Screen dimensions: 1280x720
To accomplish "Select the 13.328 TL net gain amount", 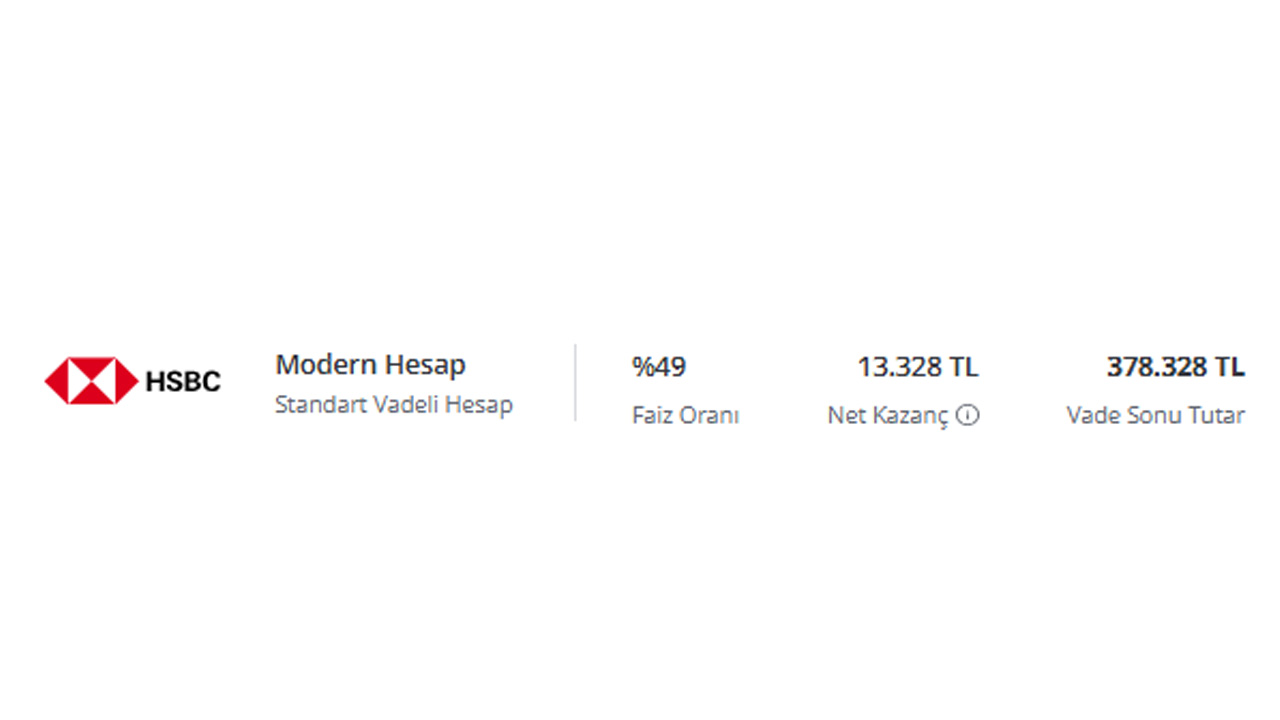I will [918, 367].
